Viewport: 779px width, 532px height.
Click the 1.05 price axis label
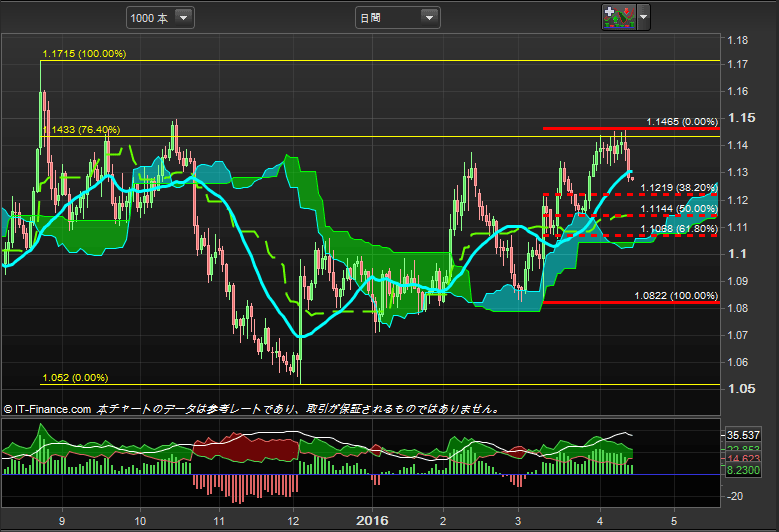point(741,388)
